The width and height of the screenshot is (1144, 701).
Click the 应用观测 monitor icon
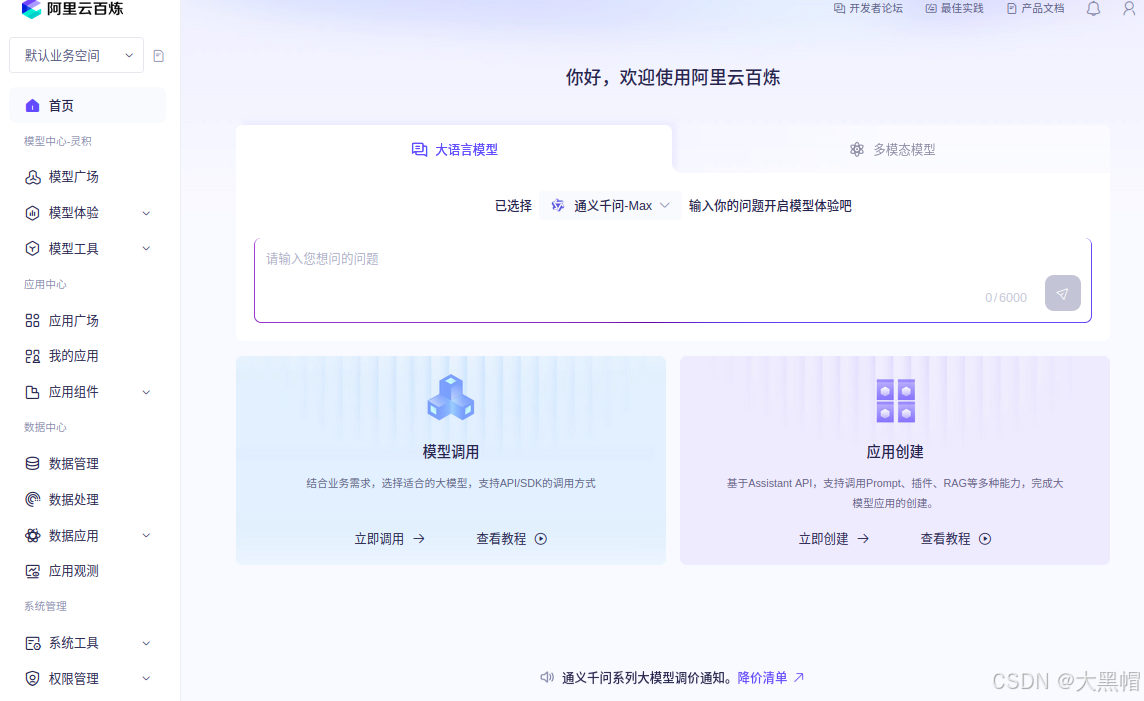pyautogui.click(x=32, y=571)
